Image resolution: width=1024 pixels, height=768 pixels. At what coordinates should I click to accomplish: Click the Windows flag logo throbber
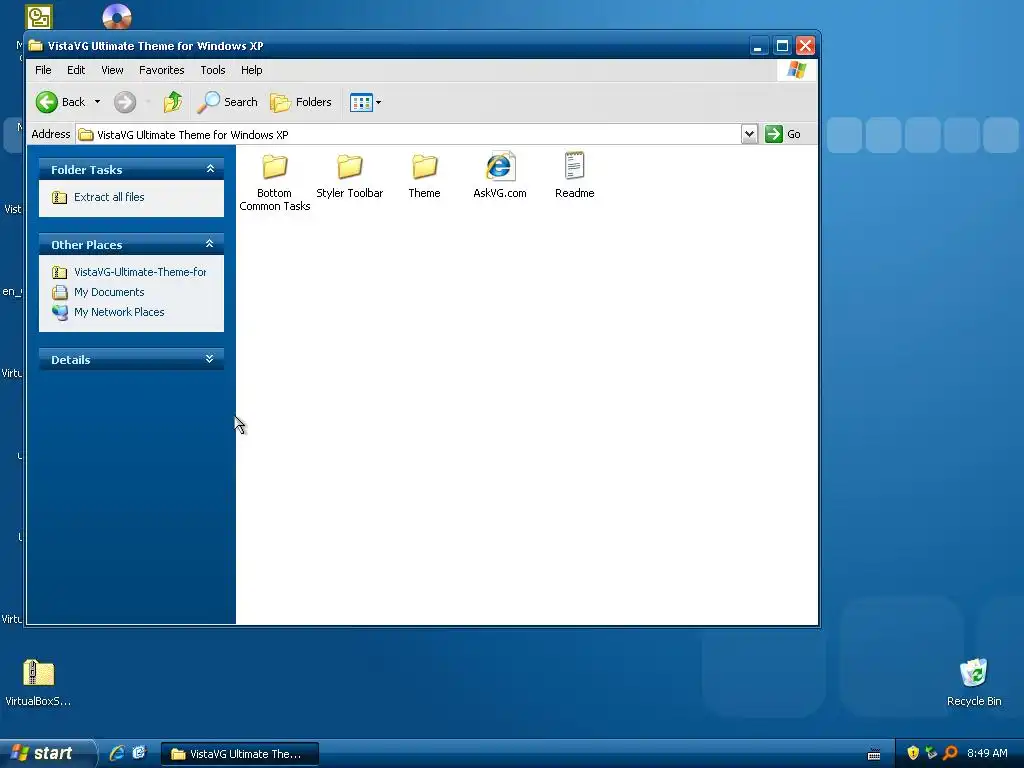(796, 70)
